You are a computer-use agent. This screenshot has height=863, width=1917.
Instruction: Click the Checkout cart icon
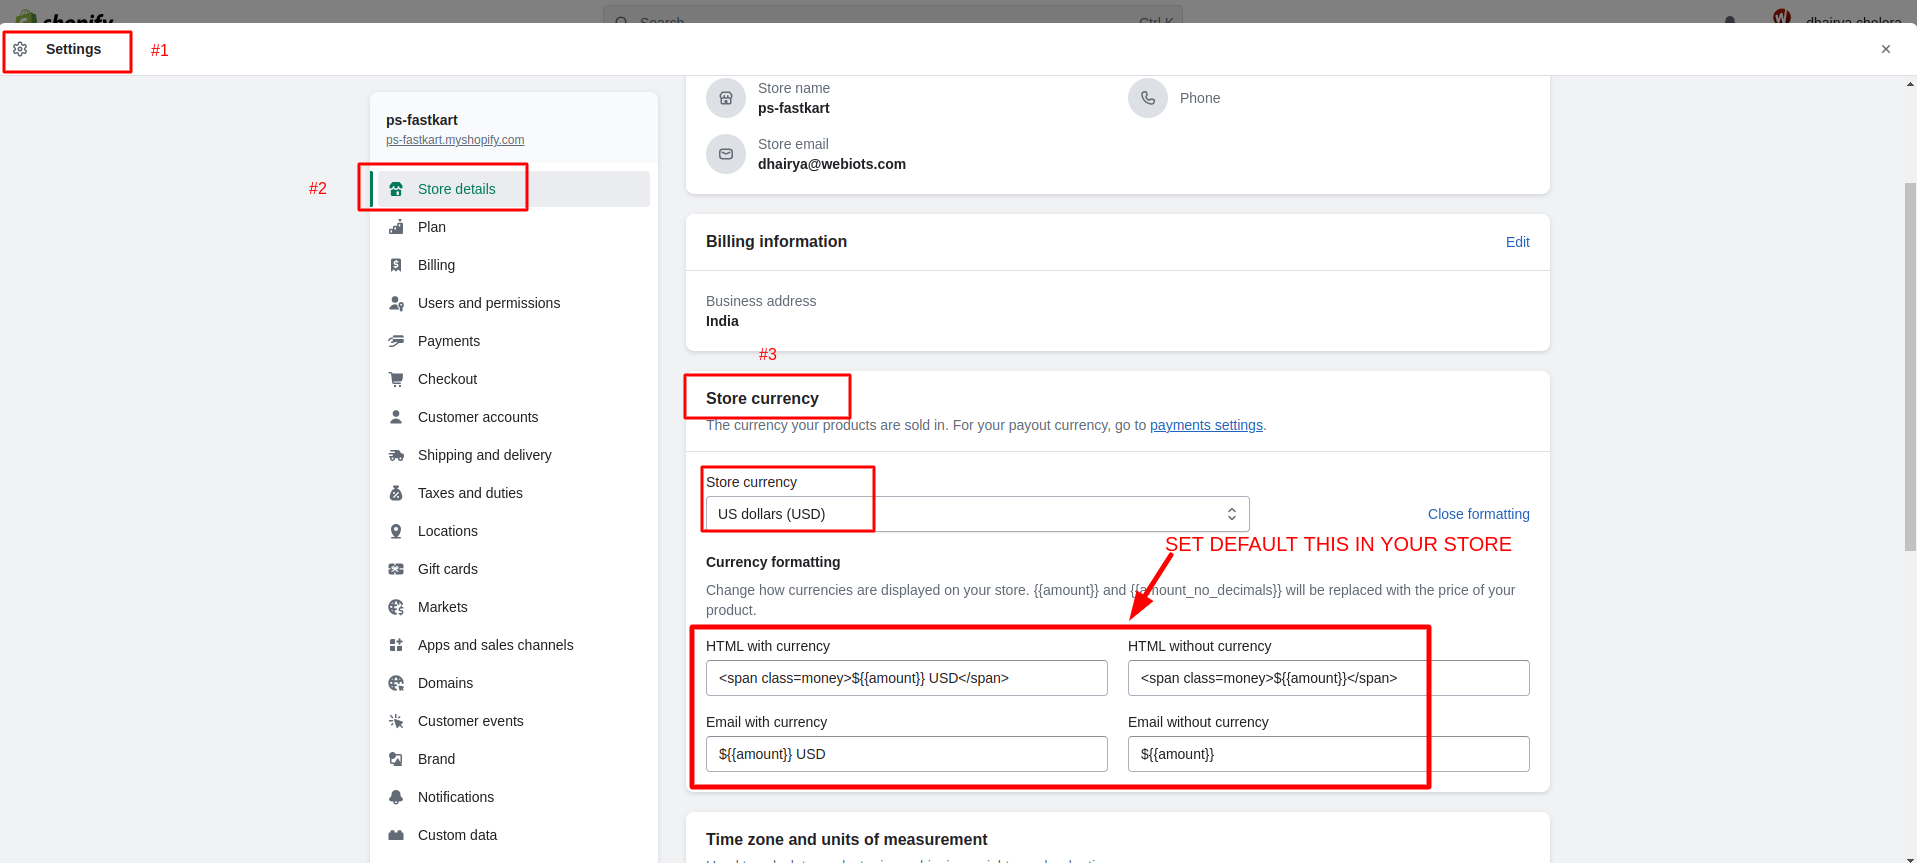[x=396, y=379]
